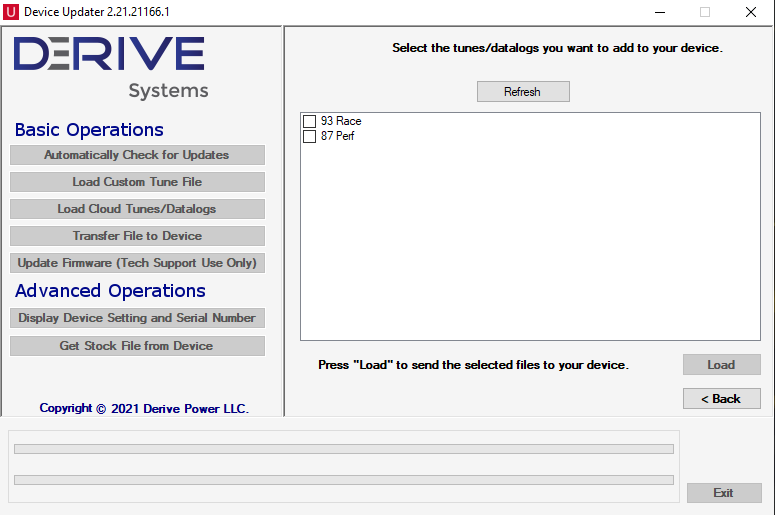The image size is (775, 515).
Task: Select the 93 Race label text
Action: point(341,121)
